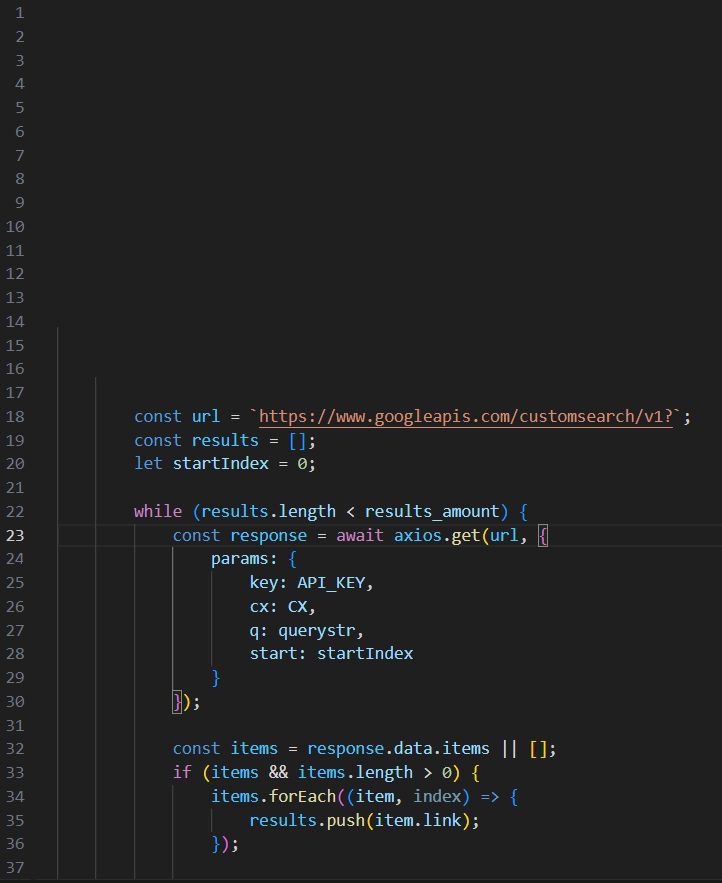Image resolution: width=722 pixels, height=883 pixels.
Task: Click the params property name
Action: (239, 559)
